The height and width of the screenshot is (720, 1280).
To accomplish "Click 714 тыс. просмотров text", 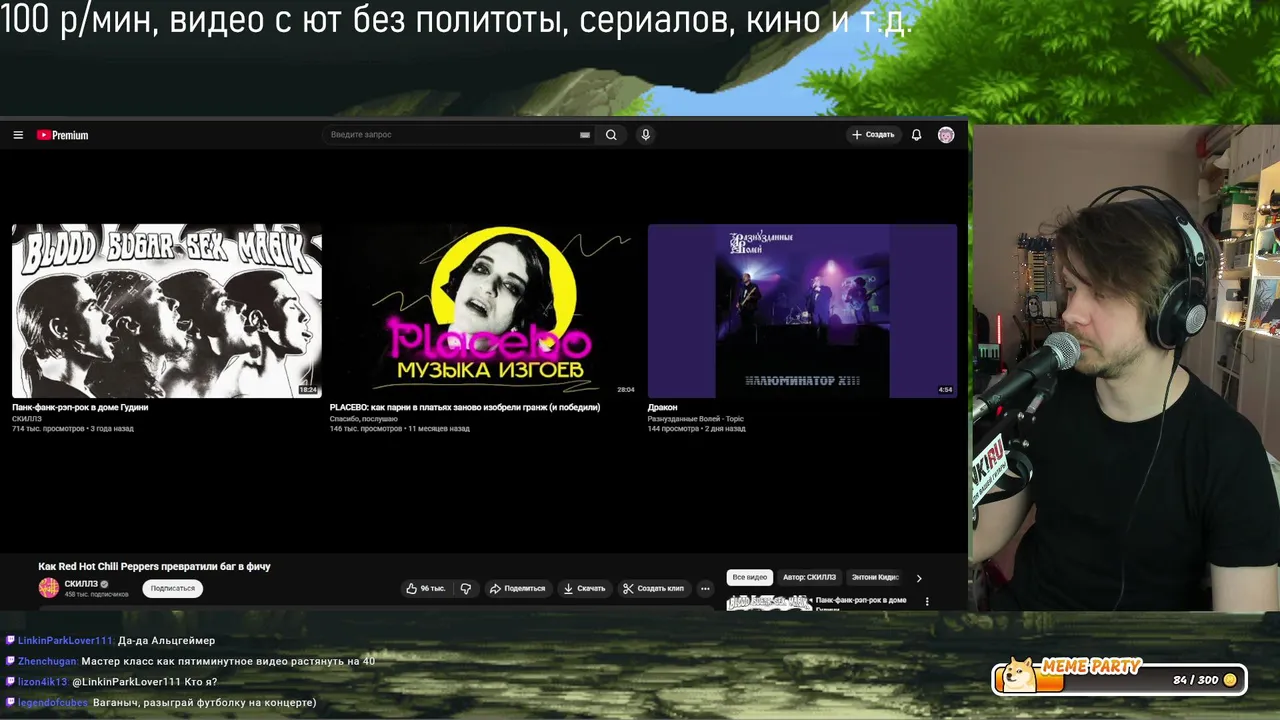I will (49, 429).
